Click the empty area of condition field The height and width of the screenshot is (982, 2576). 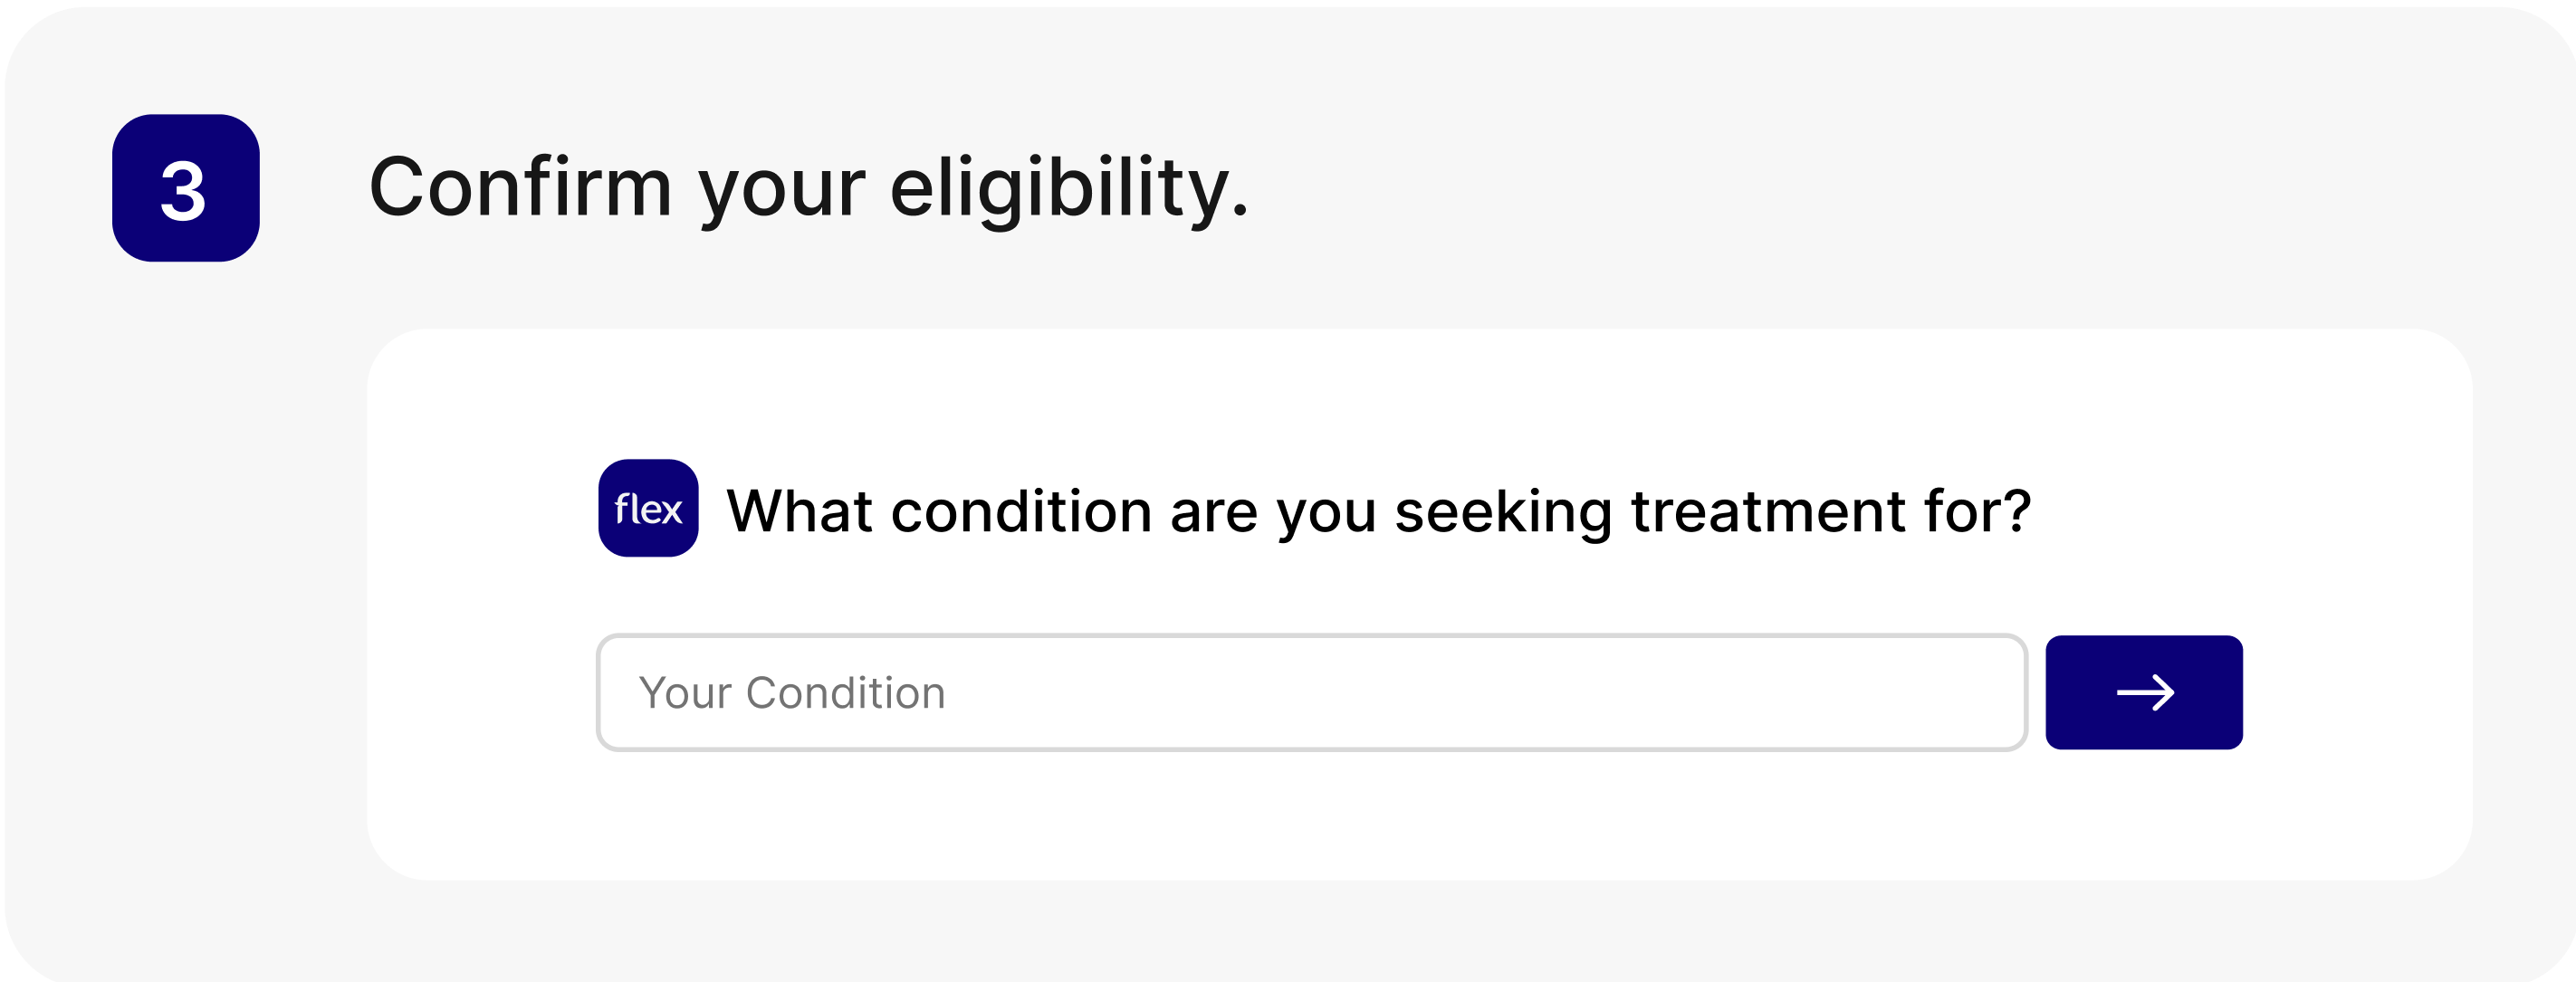tap(1500, 692)
